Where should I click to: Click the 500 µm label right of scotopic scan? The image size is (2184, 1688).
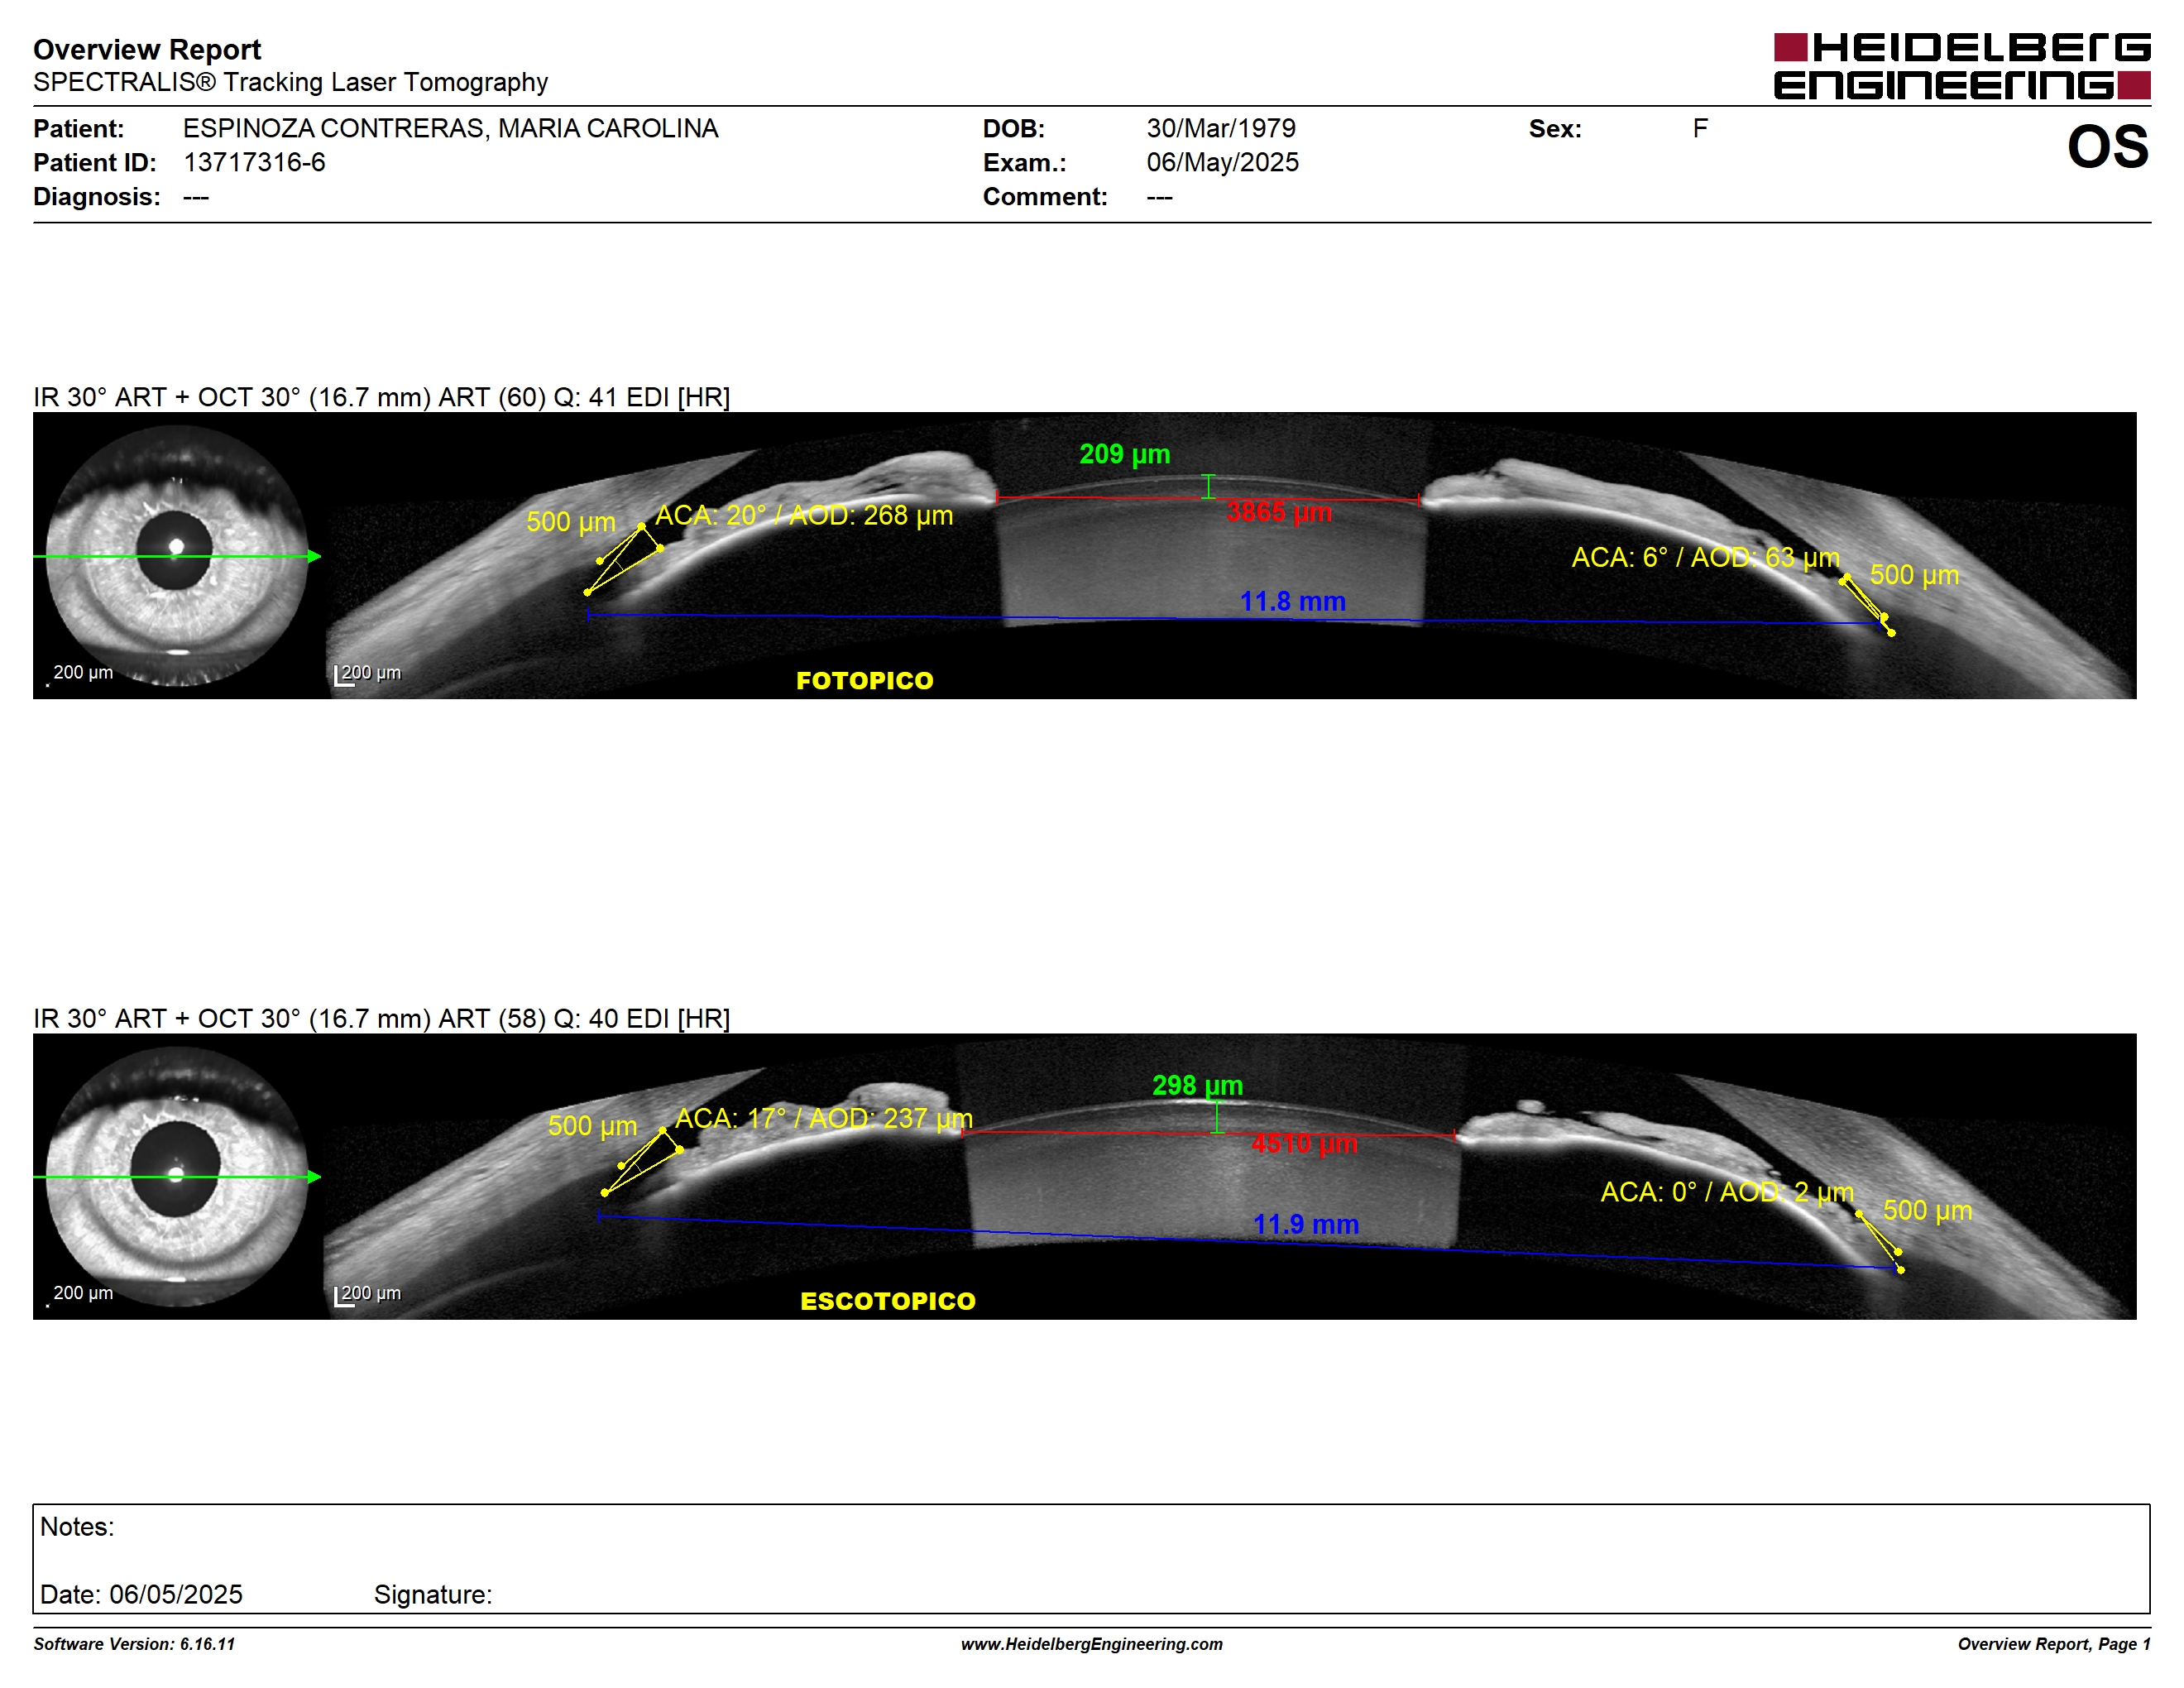[1927, 1210]
